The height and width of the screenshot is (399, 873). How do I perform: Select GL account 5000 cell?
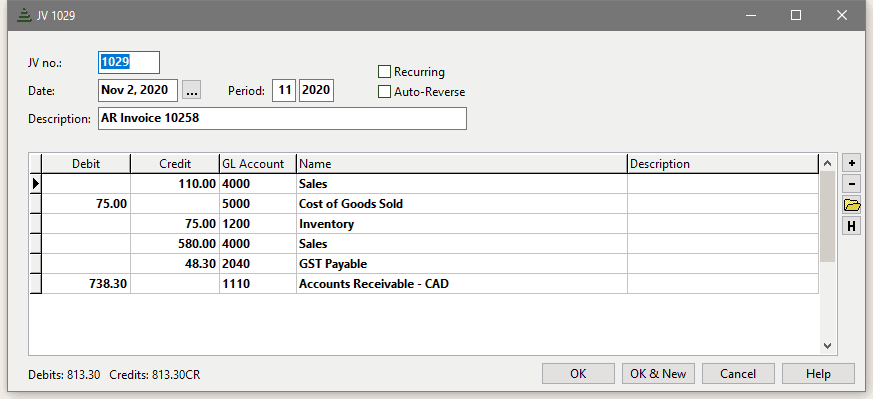point(258,204)
